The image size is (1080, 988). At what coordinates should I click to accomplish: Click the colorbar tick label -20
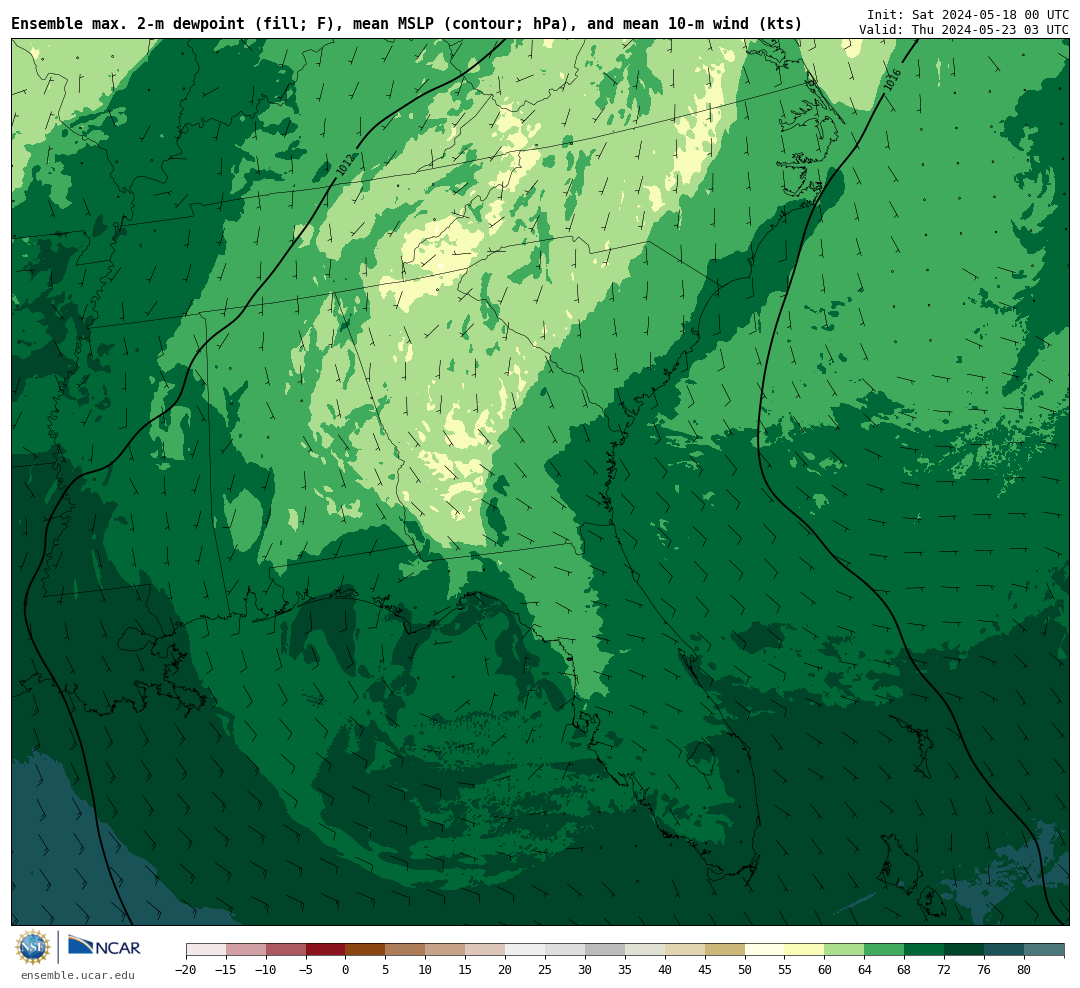186,969
